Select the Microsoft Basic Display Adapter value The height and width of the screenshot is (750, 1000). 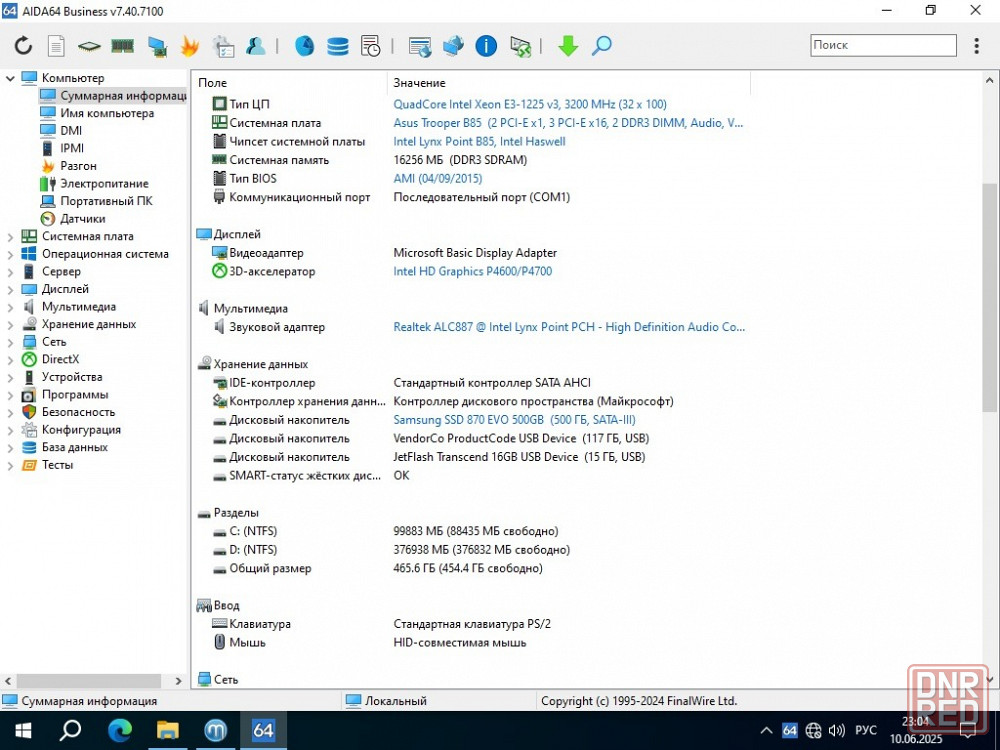point(475,253)
